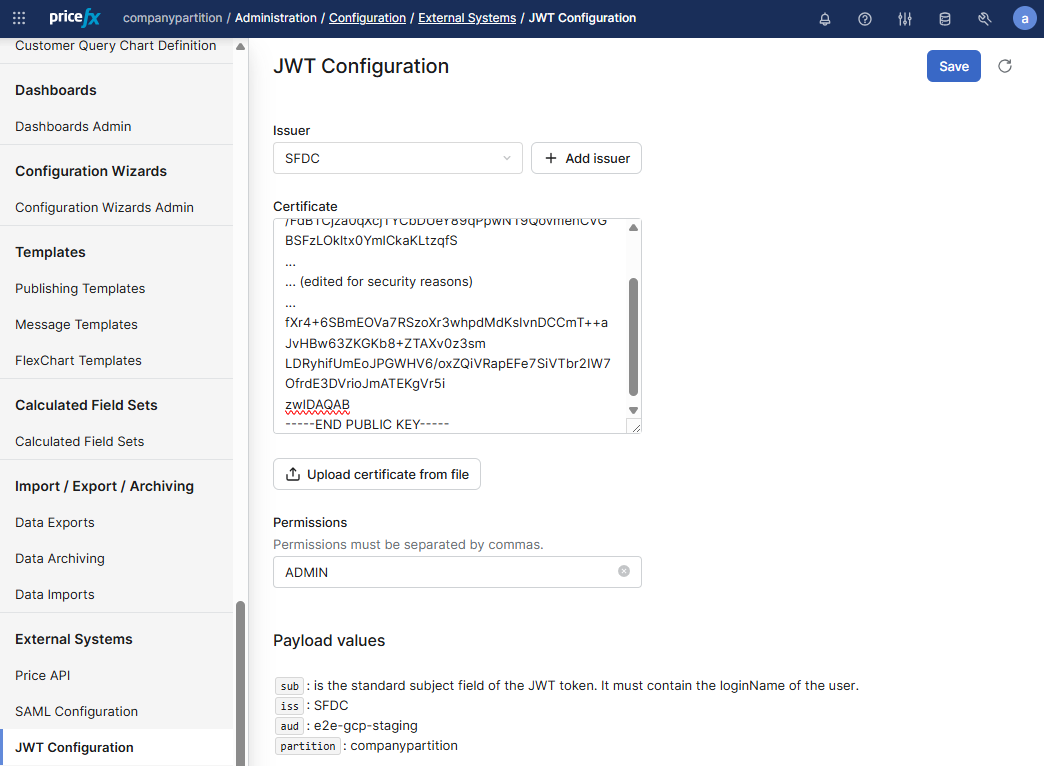This screenshot has width=1044, height=766.
Task: Click the notifications bell icon
Action: pyautogui.click(x=825, y=19)
